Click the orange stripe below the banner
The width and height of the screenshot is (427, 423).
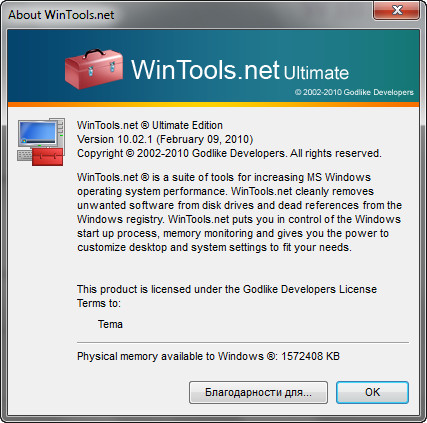213,105
